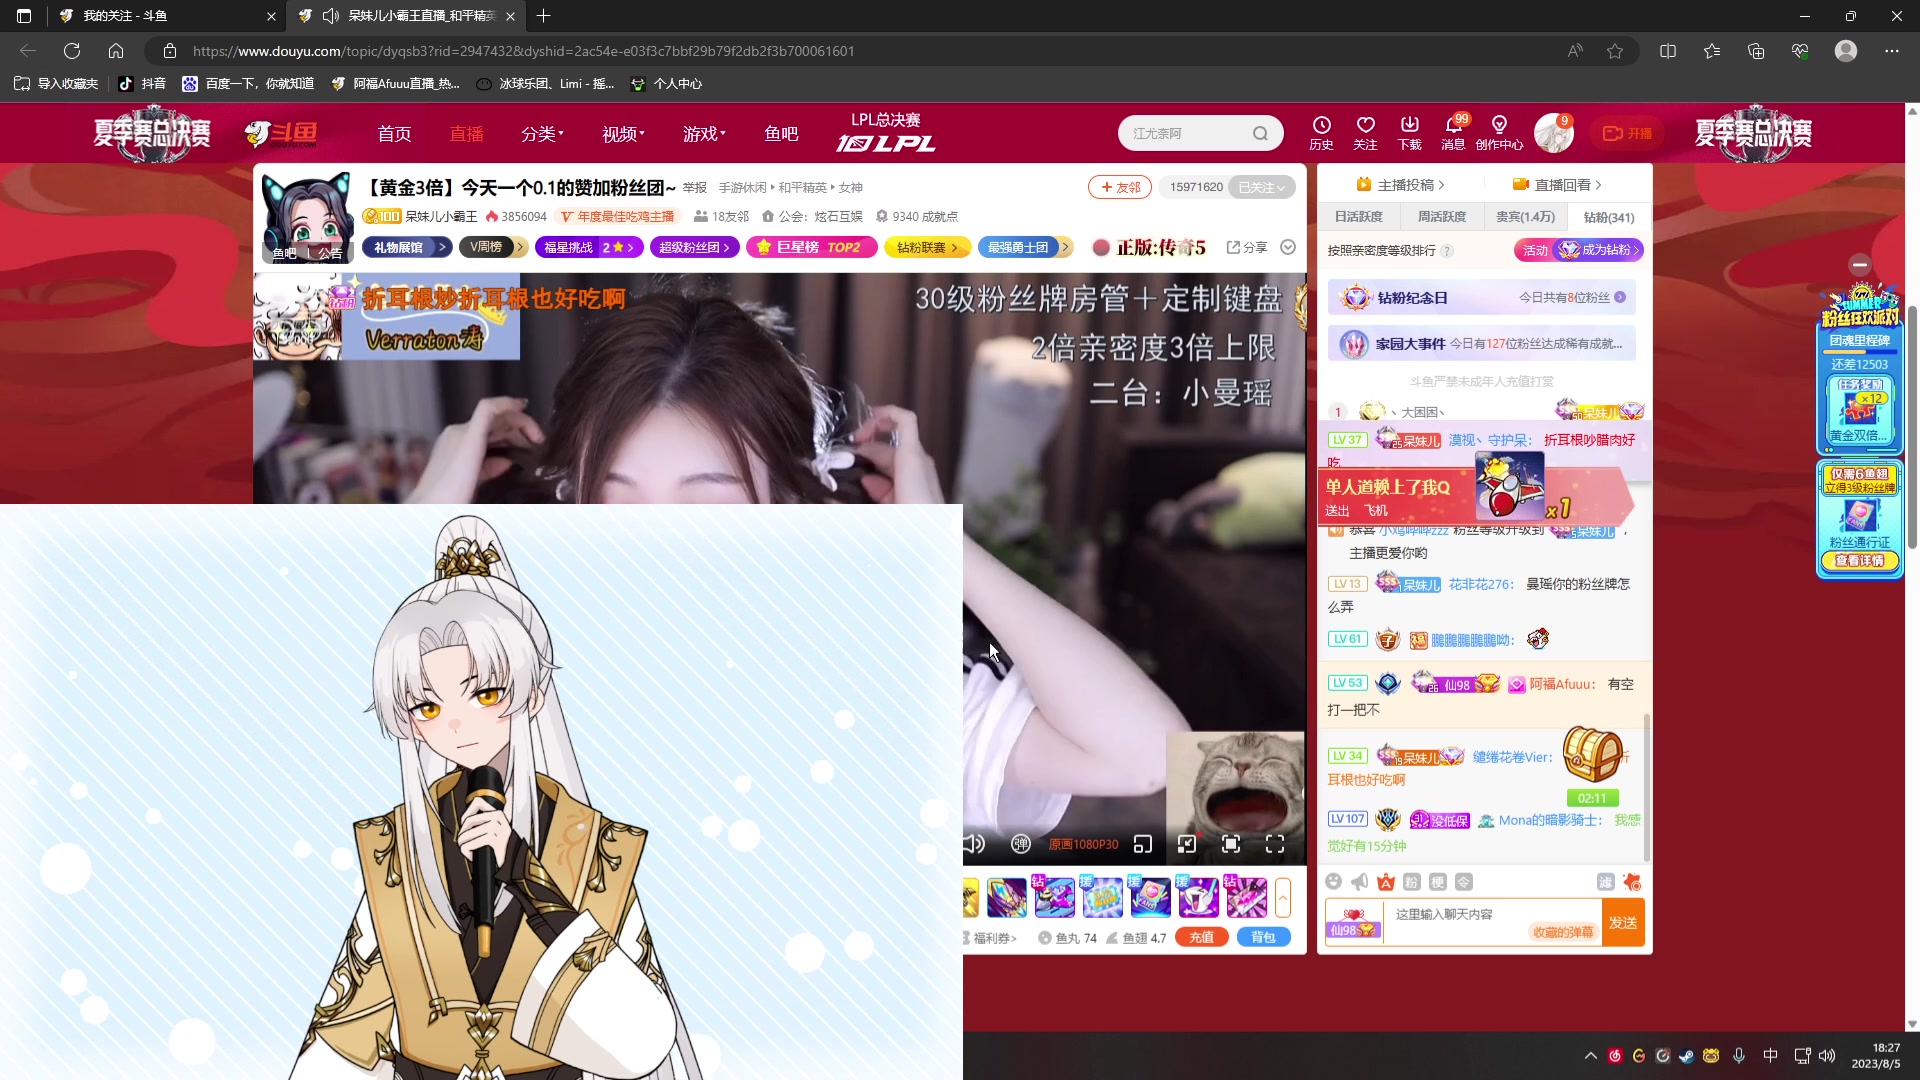Open 视频 dropdown in navigation

point(623,133)
